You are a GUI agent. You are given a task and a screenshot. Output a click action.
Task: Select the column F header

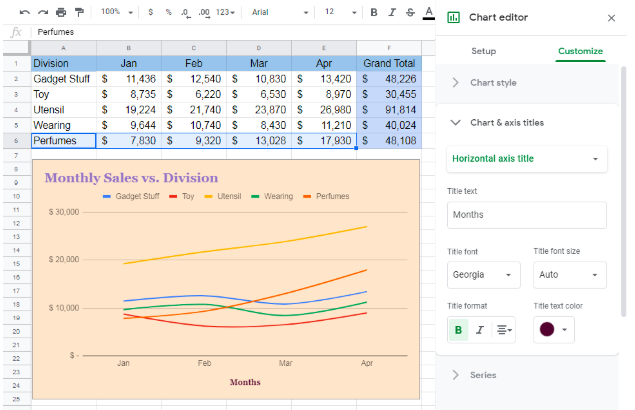click(x=389, y=48)
